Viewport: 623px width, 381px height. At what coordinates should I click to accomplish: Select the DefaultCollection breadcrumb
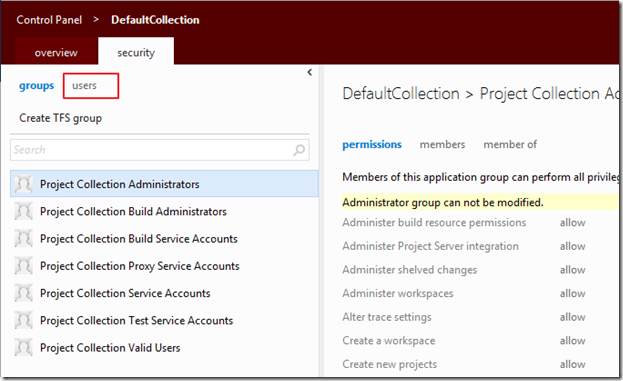(x=155, y=20)
